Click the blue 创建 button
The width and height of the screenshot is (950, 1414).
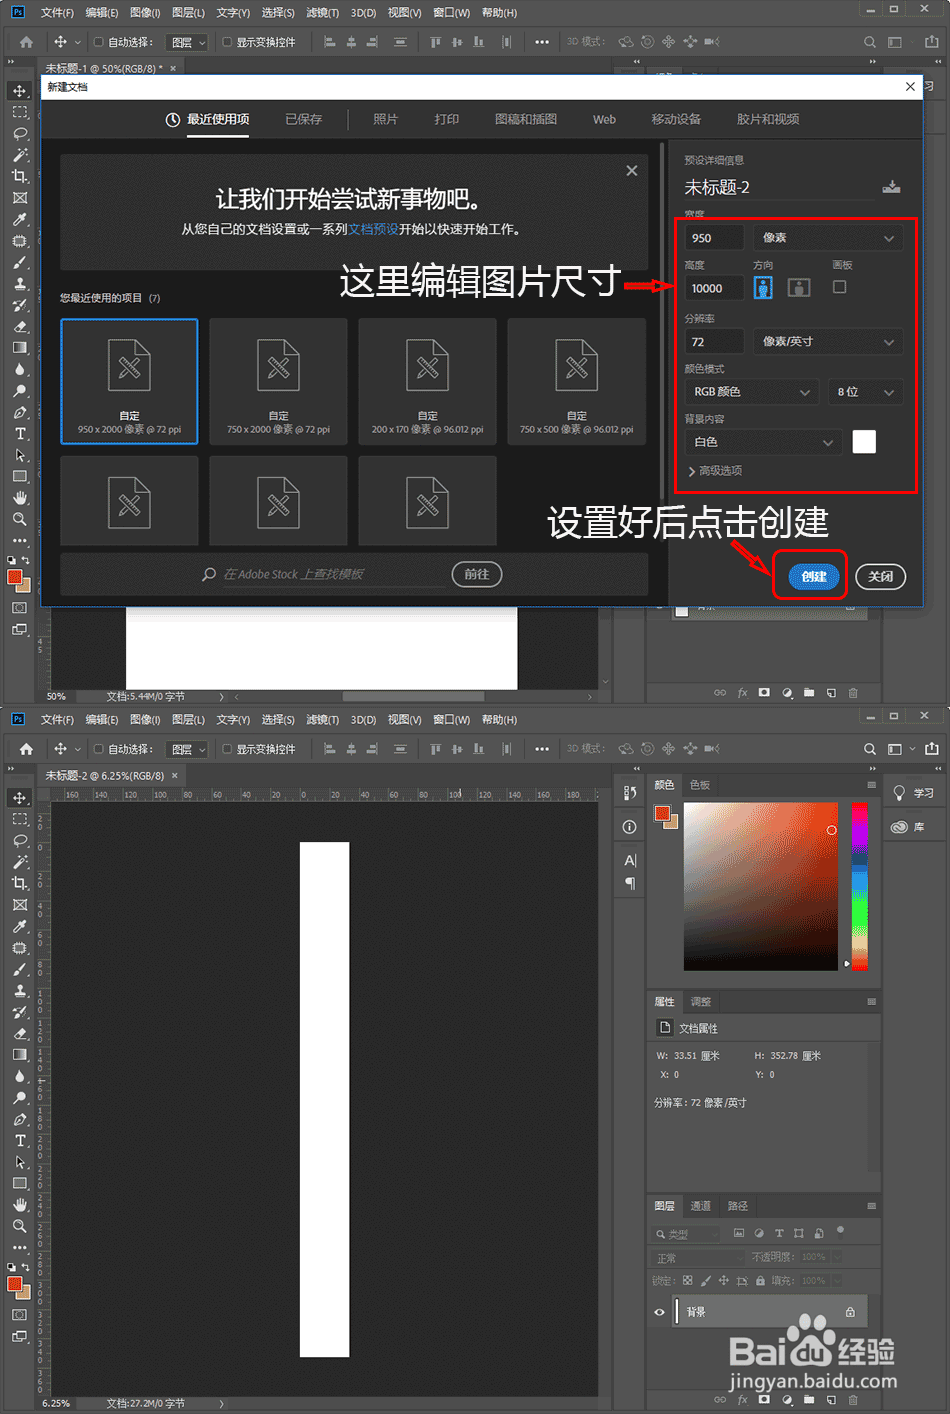click(814, 576)
